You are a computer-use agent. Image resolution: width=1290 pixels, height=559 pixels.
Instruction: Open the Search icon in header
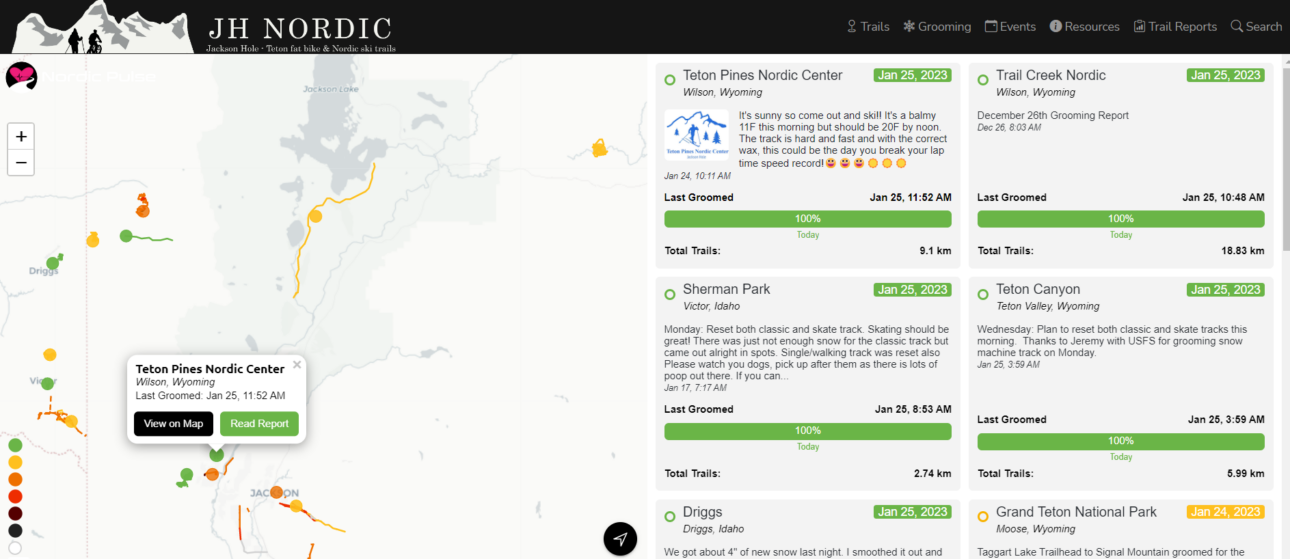[x=1256, y=26]
